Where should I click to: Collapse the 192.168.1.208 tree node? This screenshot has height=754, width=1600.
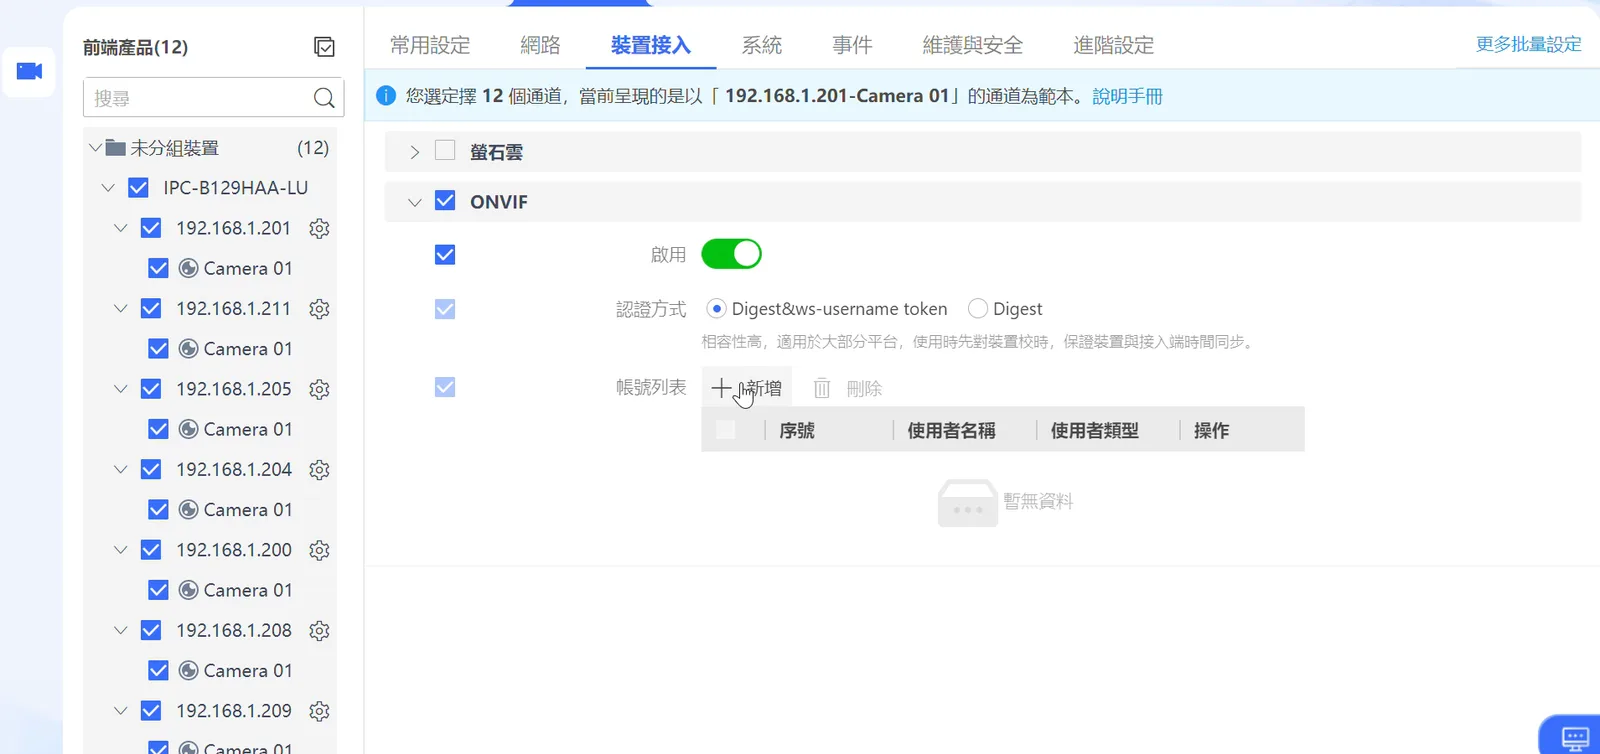pos(121,630)
